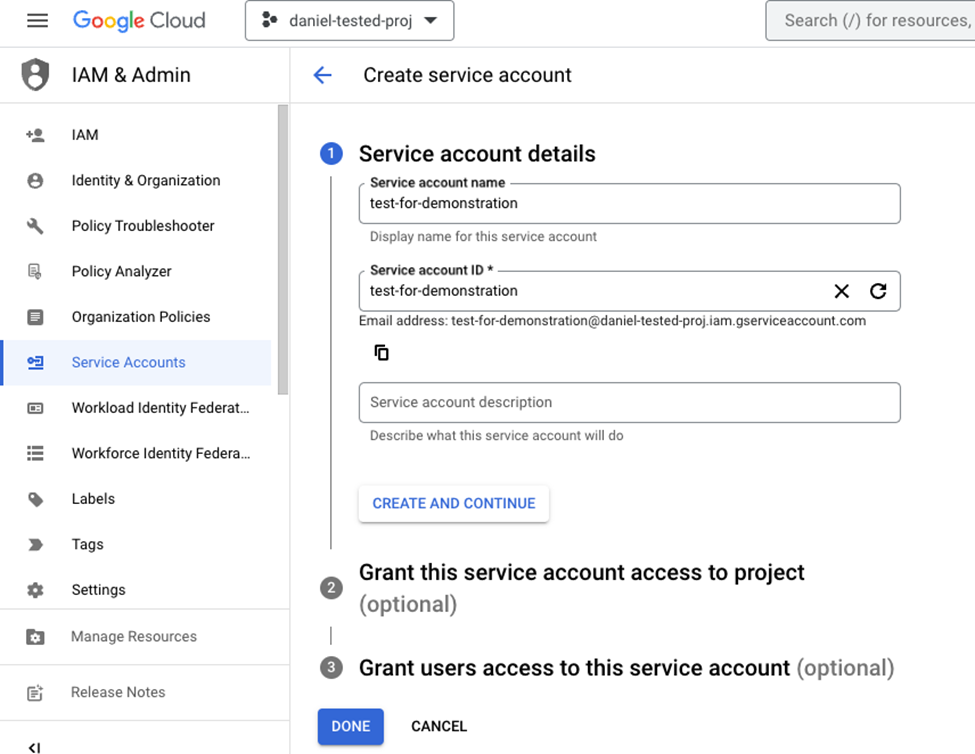Open Identity & Organization
Viewport: 975px width, 754px height.
[x=146, y=180]
